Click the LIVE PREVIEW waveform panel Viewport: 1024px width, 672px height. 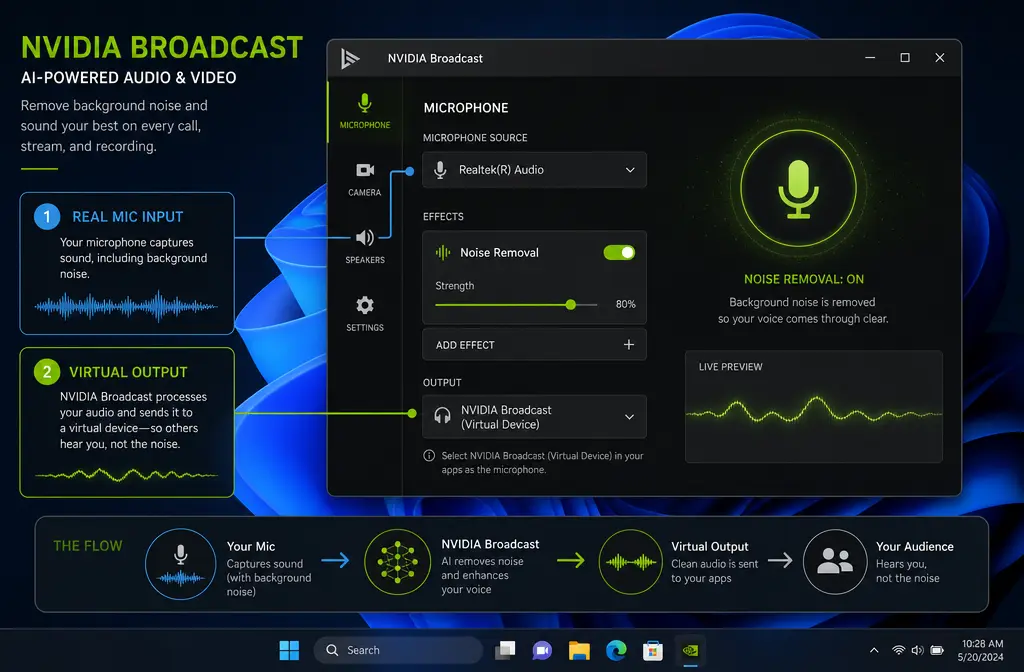pos(814,407)
